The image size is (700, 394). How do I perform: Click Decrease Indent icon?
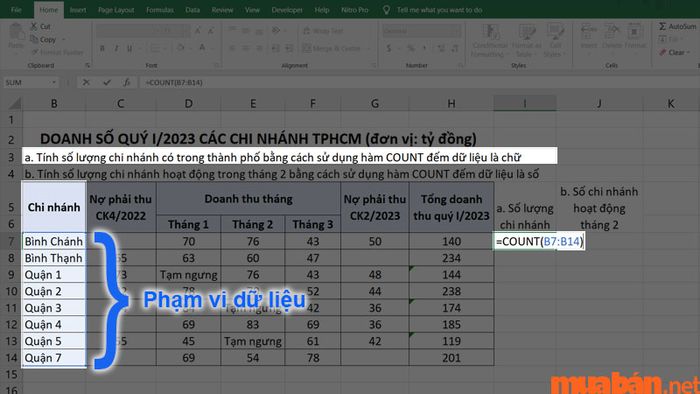pyautogui.click(x=276, y=48)
